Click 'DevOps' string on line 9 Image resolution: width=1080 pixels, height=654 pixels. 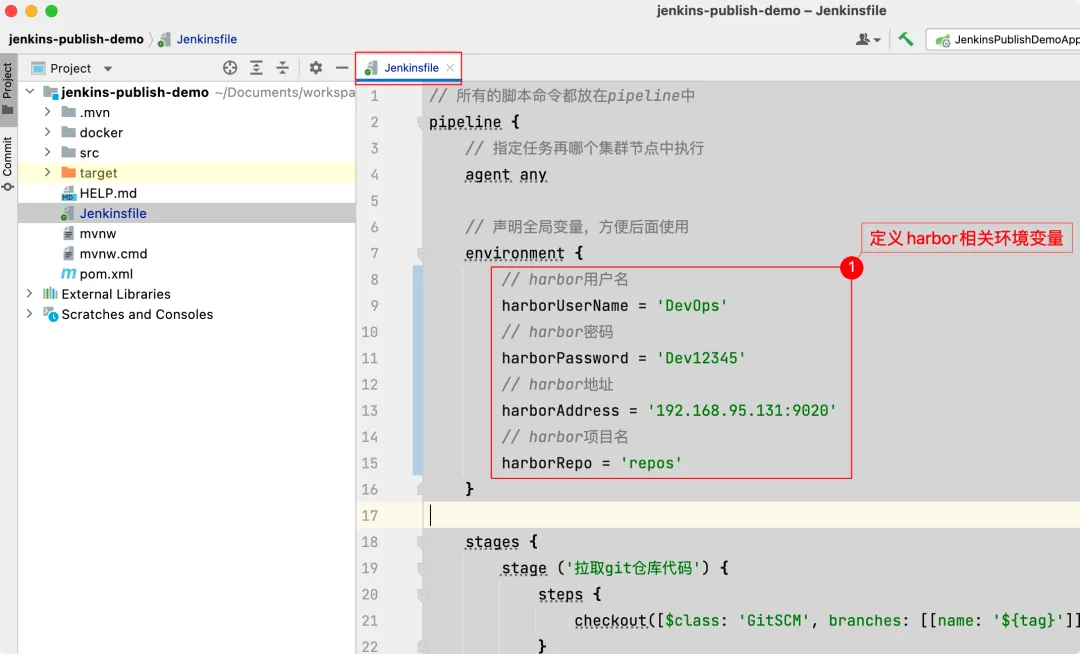point(692,306)
